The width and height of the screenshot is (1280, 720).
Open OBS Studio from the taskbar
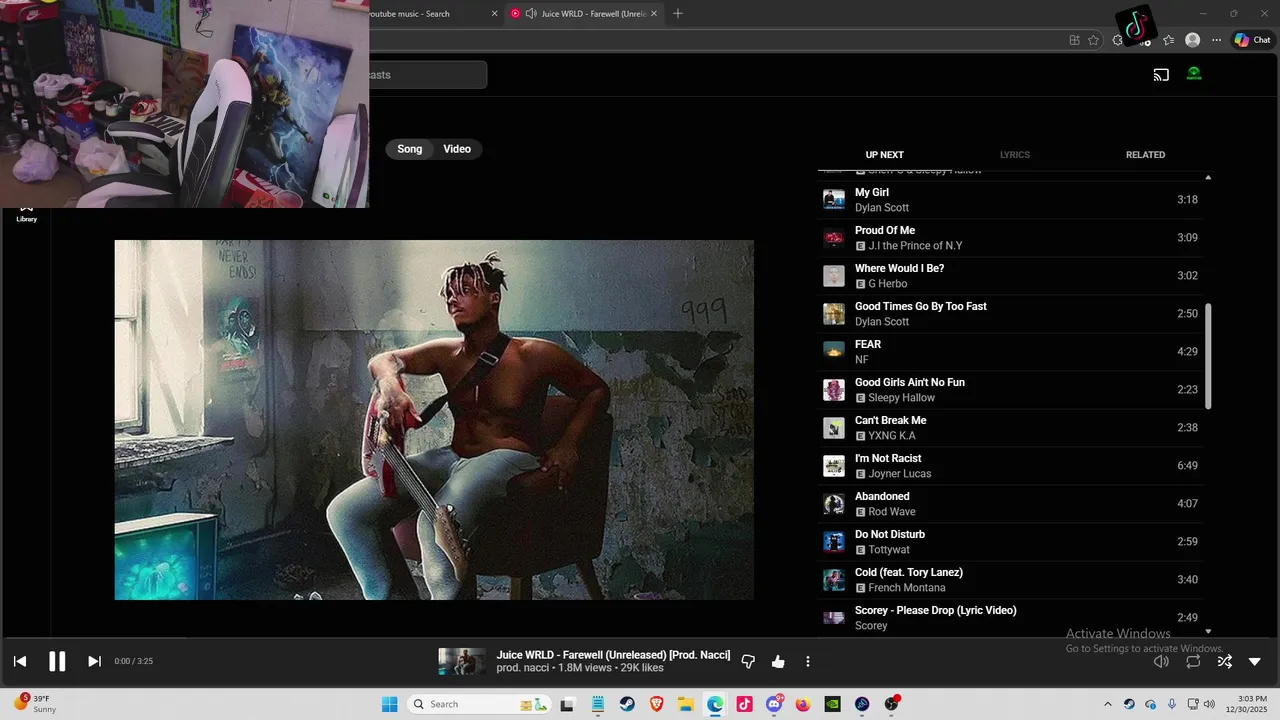click(891, 704)
